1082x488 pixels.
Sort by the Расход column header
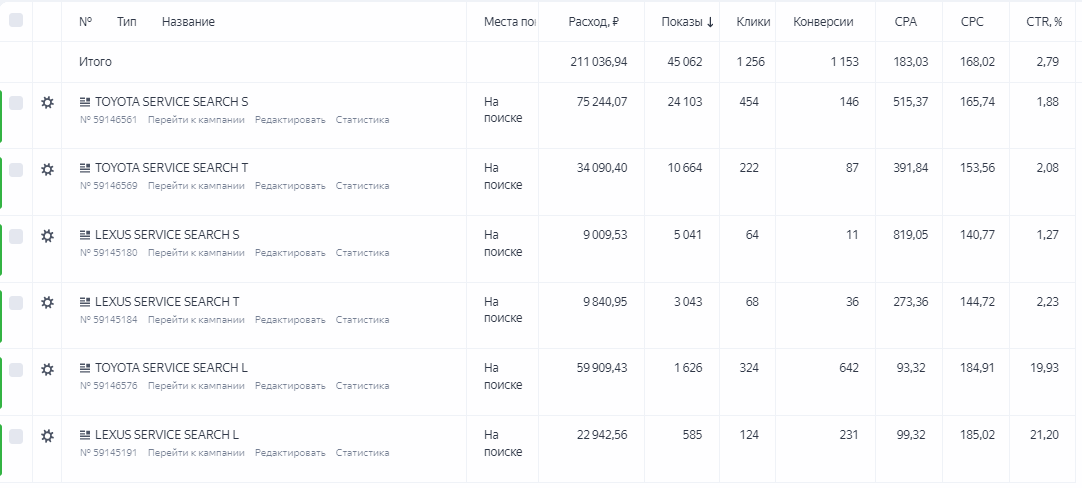594,22
